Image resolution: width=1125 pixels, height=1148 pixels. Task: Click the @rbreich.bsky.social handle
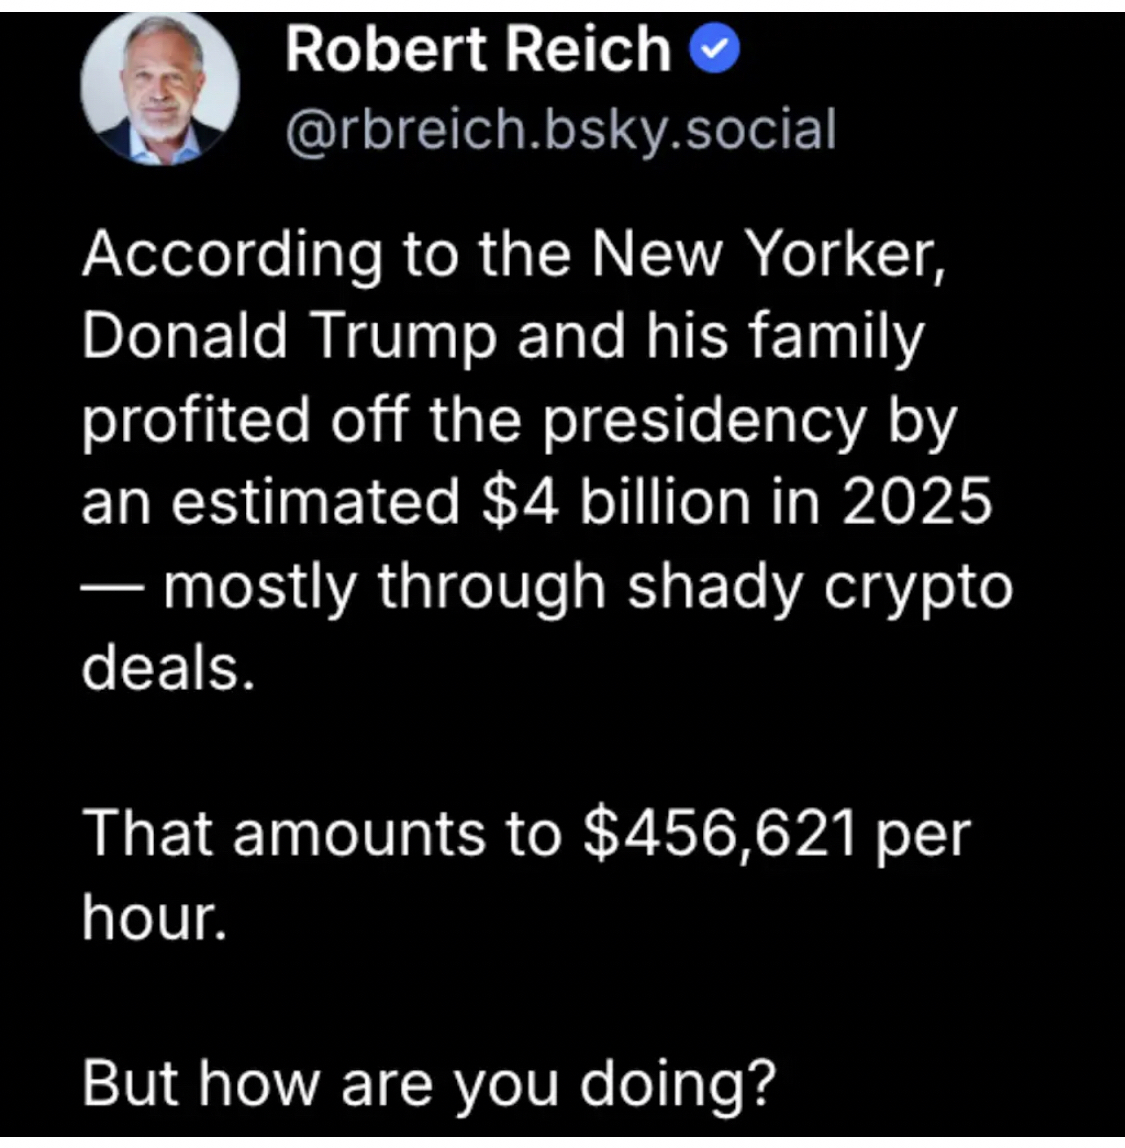pyautogui.click(x=560, y=131)
